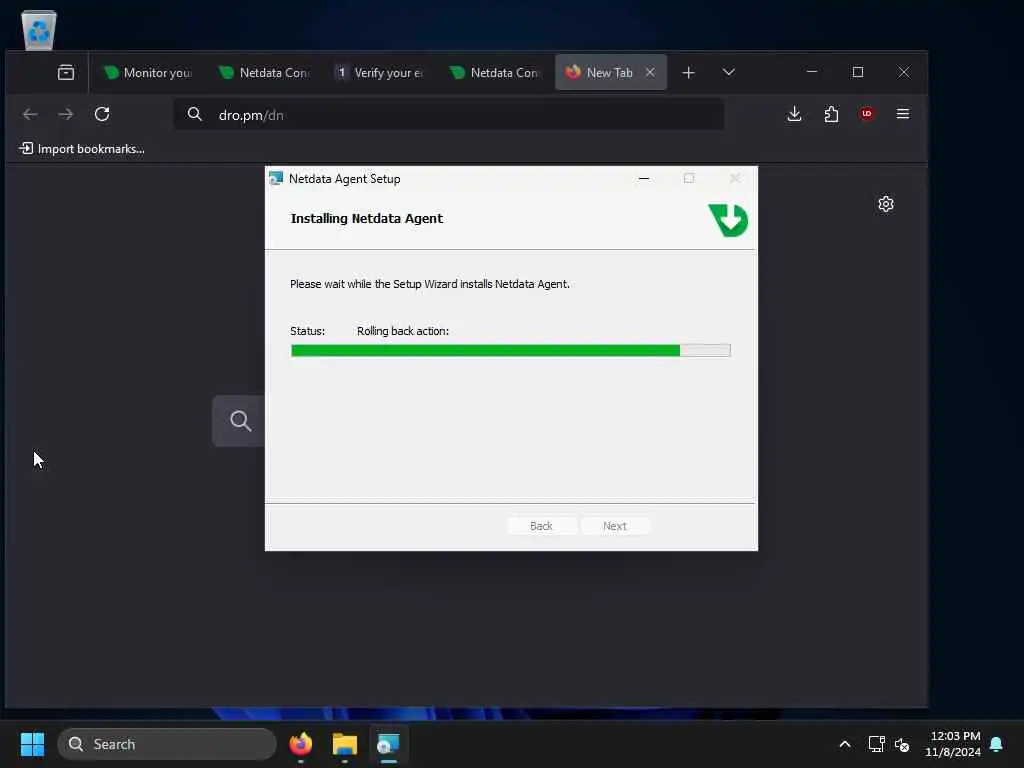Viewport: 1024px width, 768px height.
Task: Go forward with the browser forward arrow
Action: [x=66, y=114]
